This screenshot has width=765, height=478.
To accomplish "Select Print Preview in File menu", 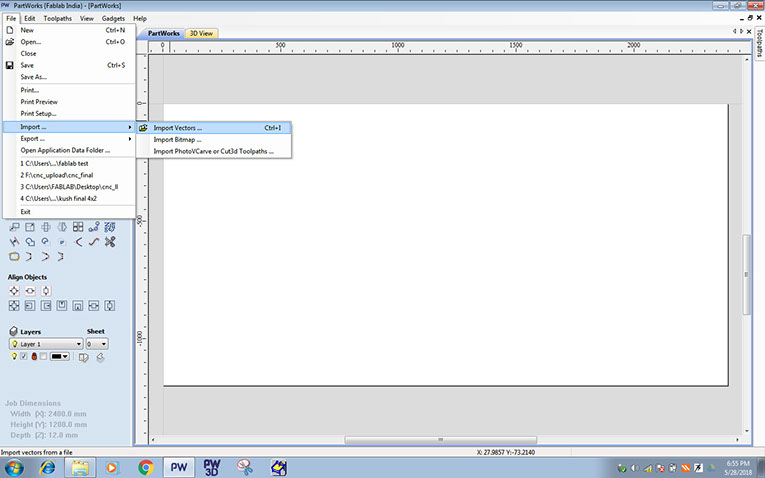I will (69, 101).
